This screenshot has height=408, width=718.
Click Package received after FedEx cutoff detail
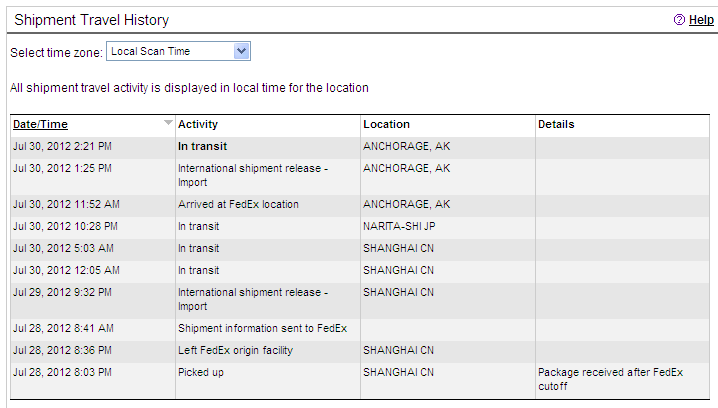(610, 379)
